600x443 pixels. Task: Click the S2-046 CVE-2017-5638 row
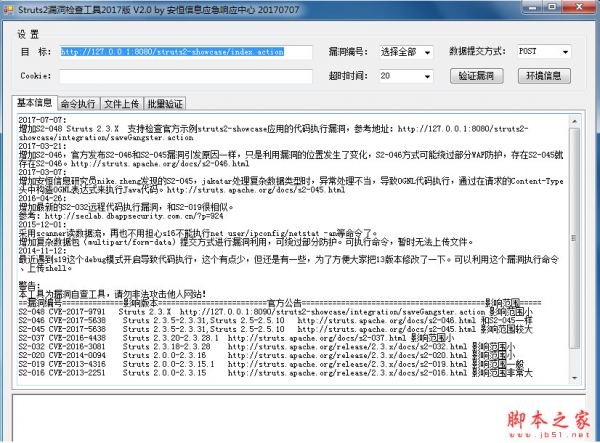[276, 321]
